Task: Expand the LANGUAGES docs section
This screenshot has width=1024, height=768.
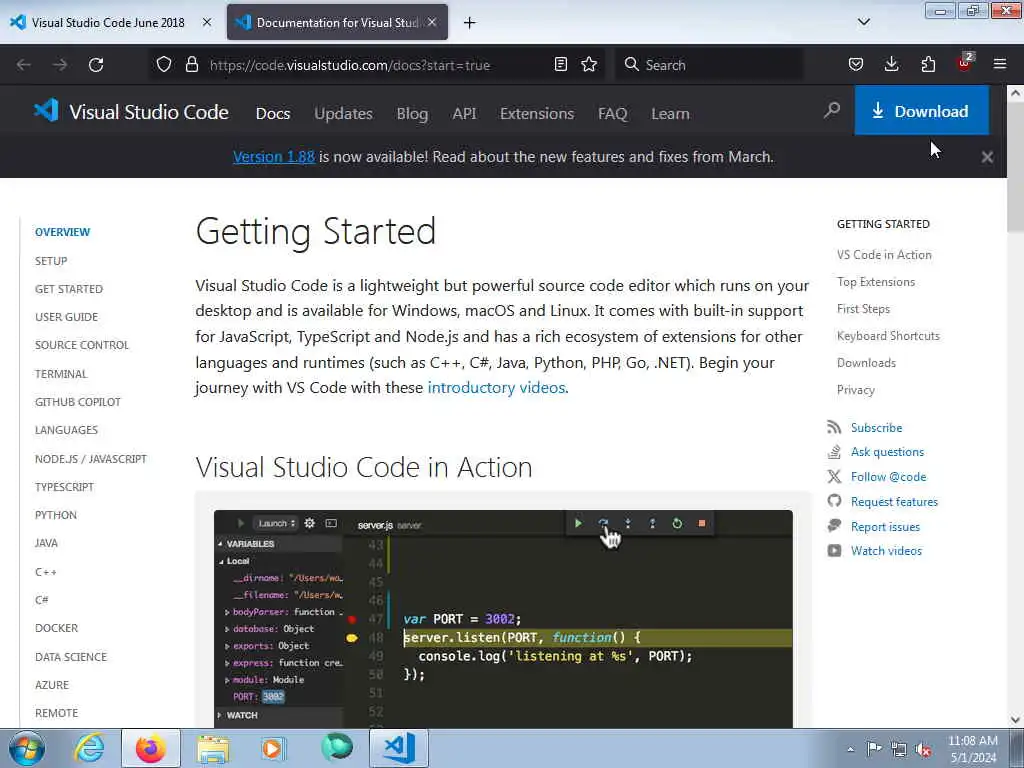Action: tap(66, 430)
